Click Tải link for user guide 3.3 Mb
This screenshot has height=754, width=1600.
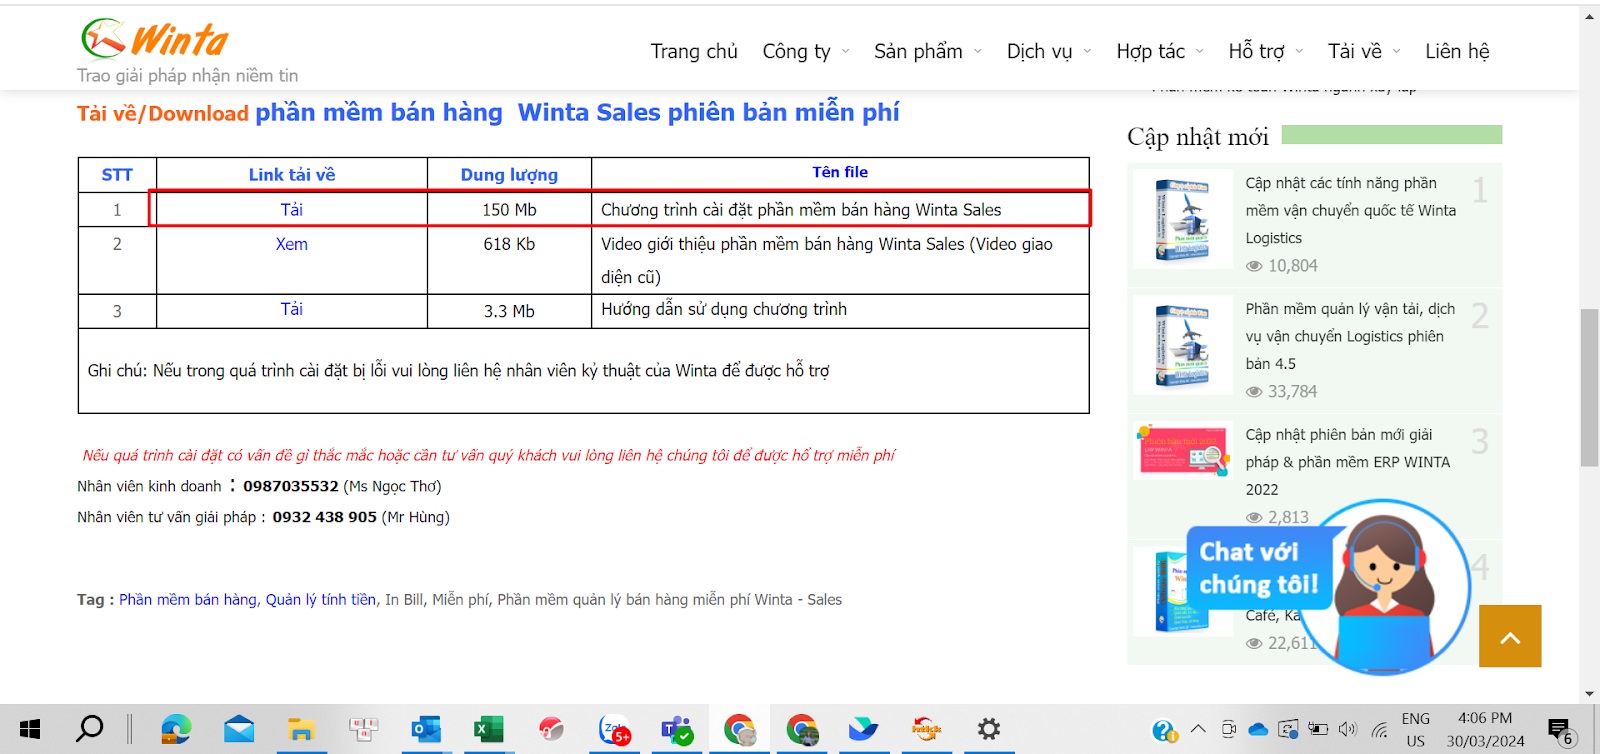click(292, 309)
